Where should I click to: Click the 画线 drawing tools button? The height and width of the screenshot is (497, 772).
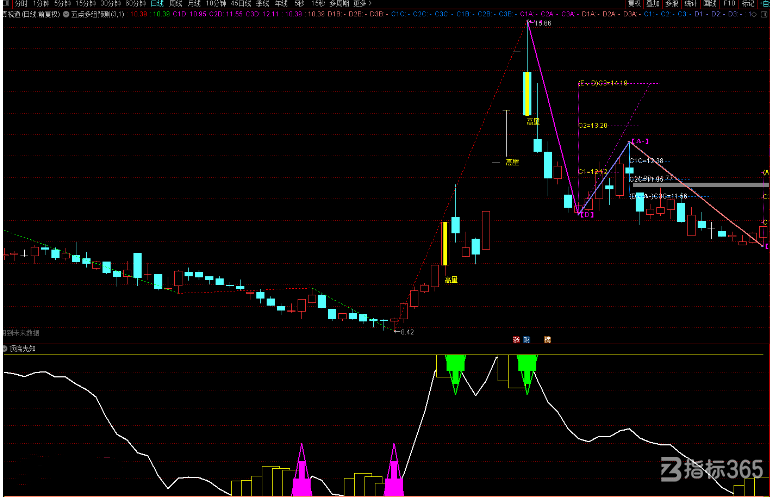(709, 3)
